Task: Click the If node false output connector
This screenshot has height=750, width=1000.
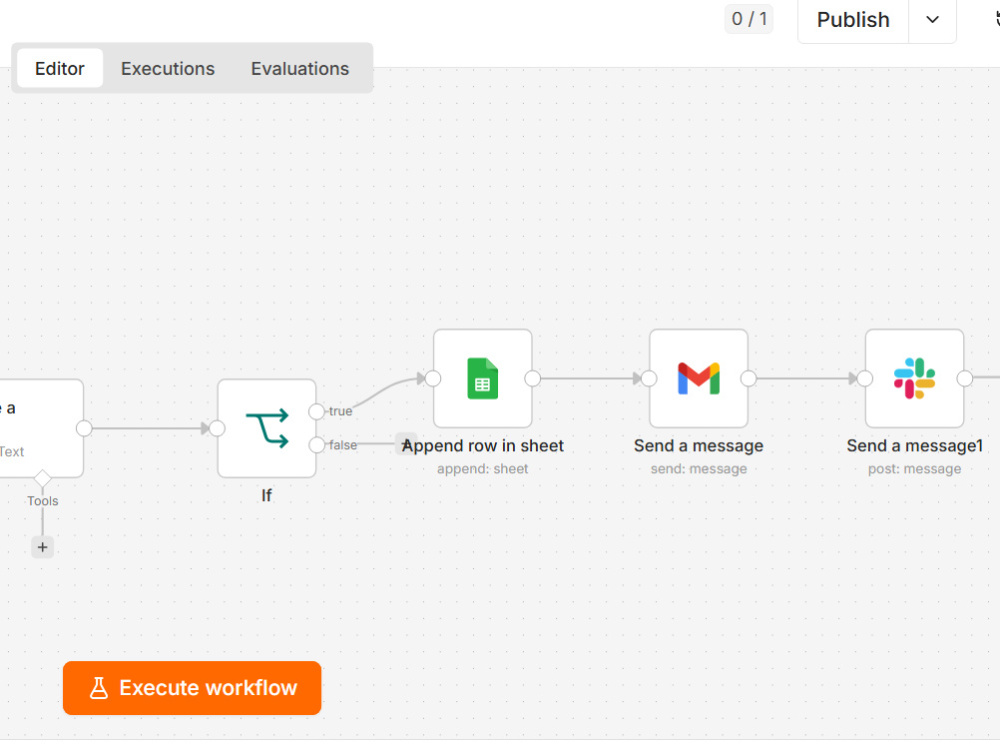Action: point(316,445)
